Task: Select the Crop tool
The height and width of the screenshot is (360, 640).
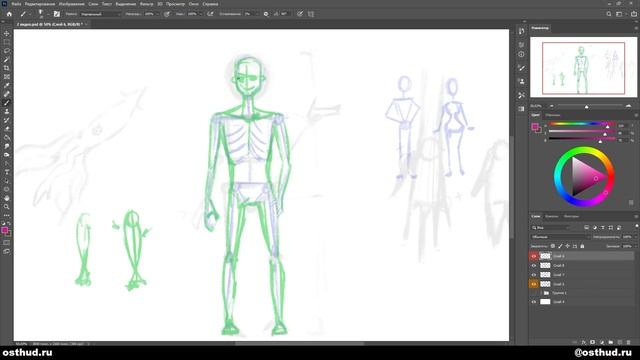Action: [x=7, y=68]
